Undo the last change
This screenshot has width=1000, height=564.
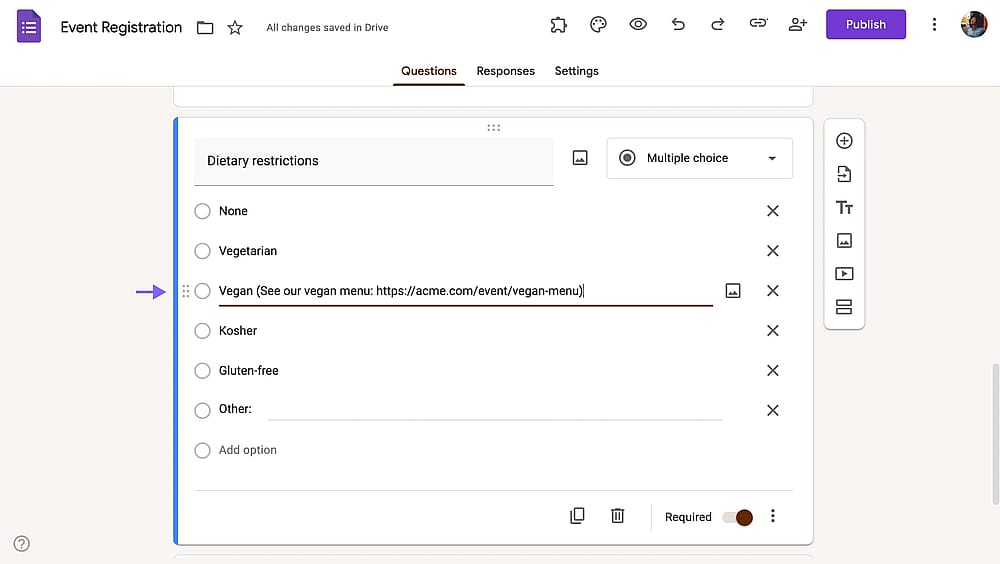tap(678, 24)
